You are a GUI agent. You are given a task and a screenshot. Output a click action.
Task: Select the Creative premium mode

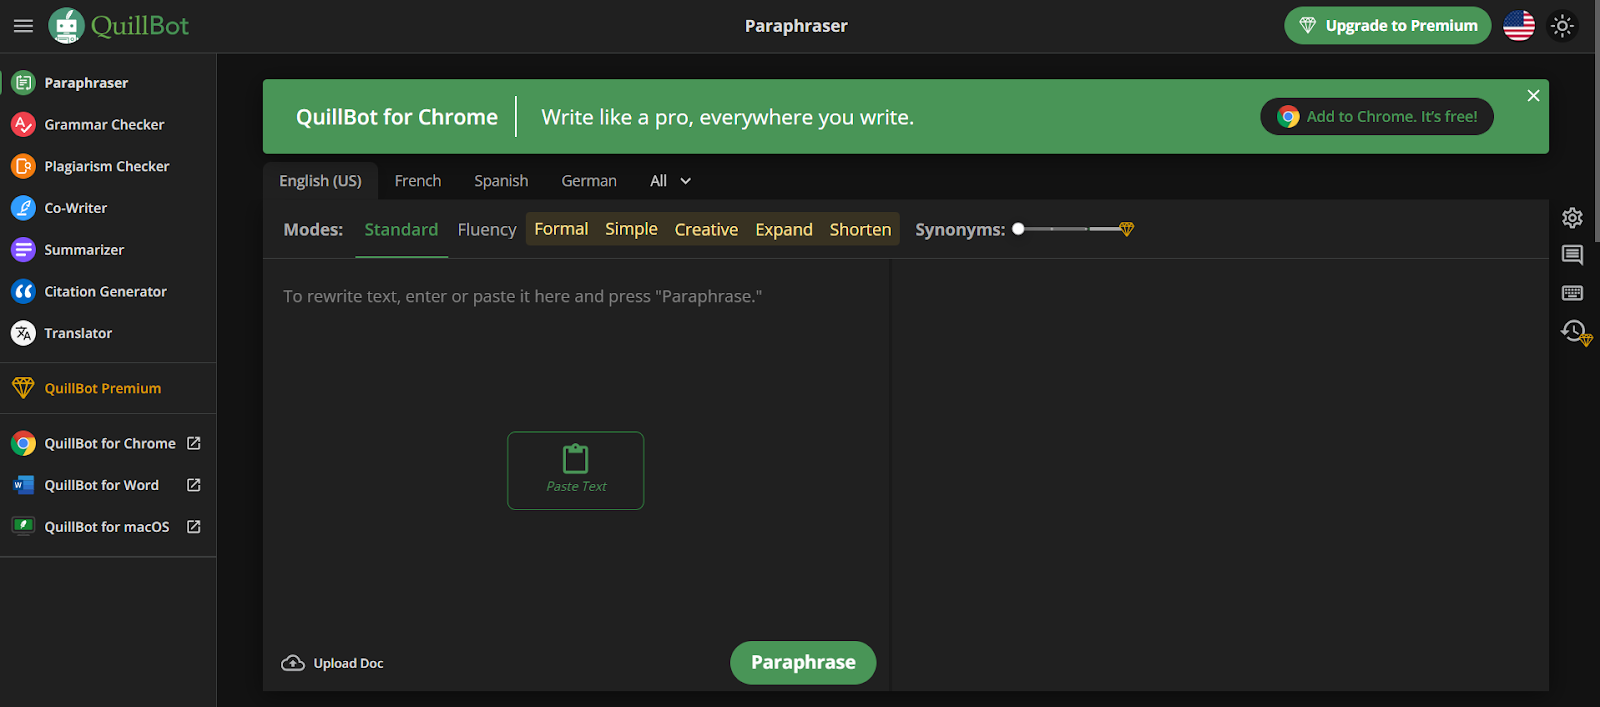pyautogui.click(x=706, y=230)
